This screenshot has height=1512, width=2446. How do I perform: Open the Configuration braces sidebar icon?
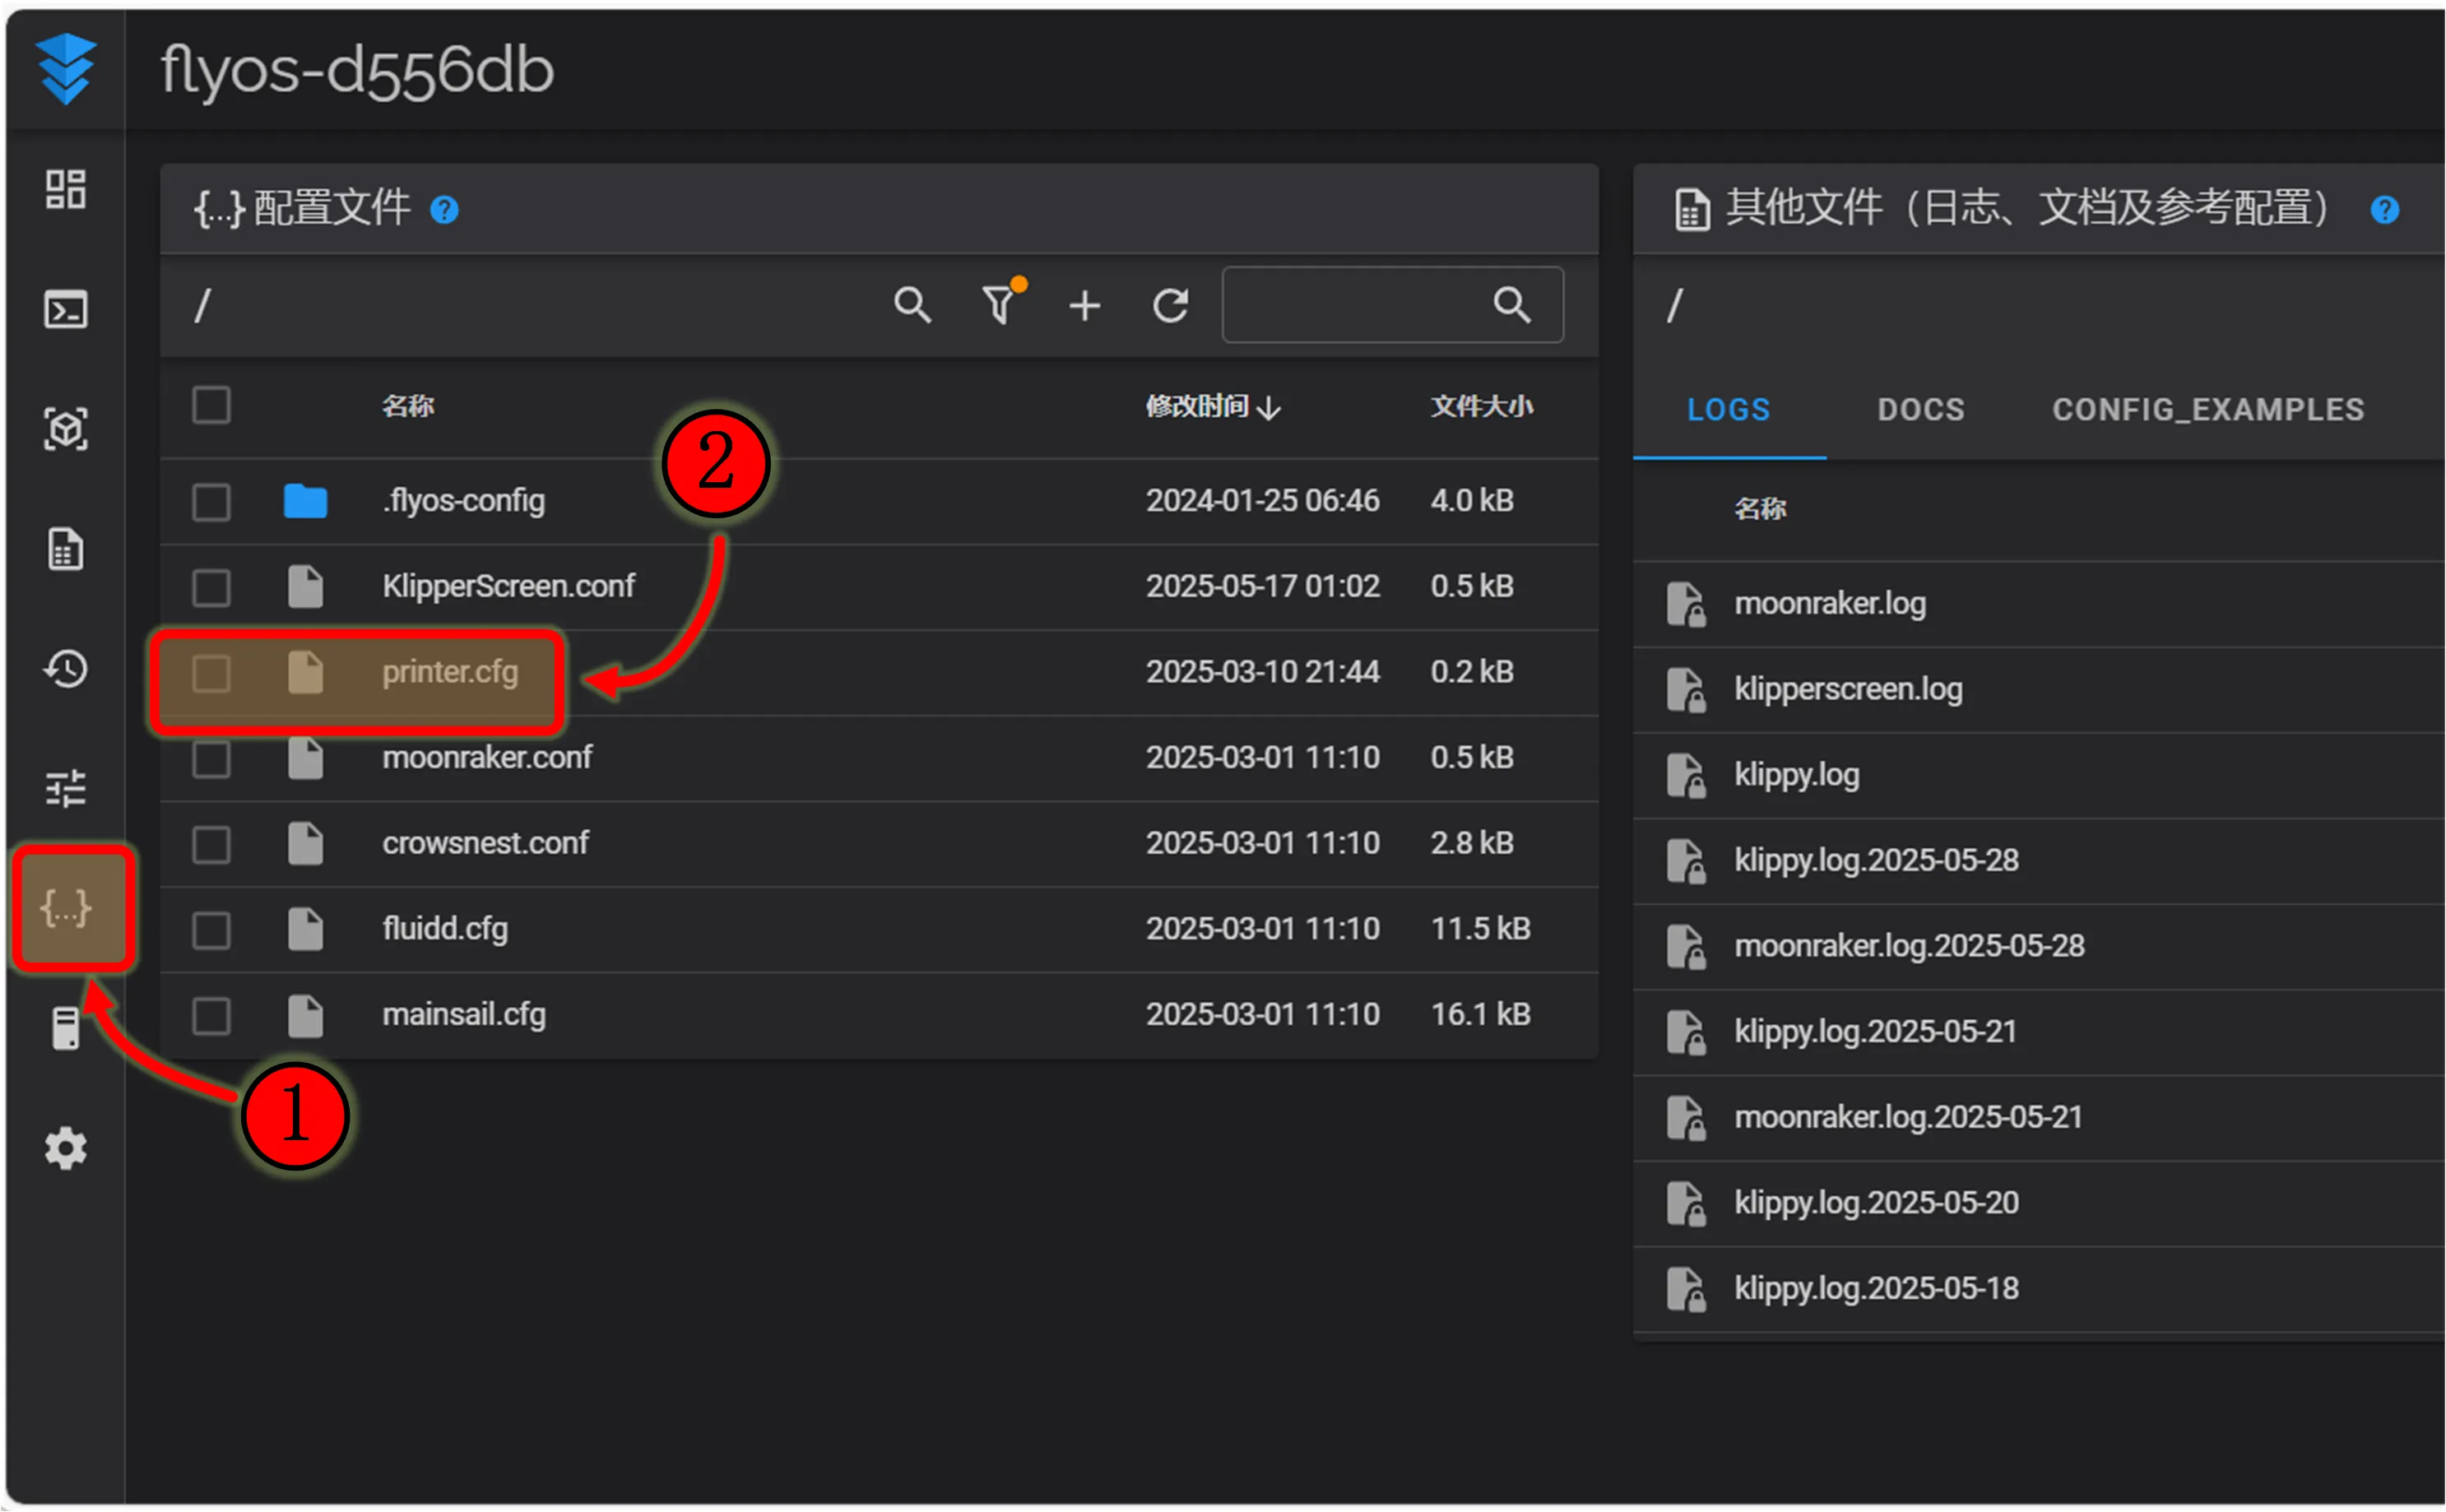point(65,909)
